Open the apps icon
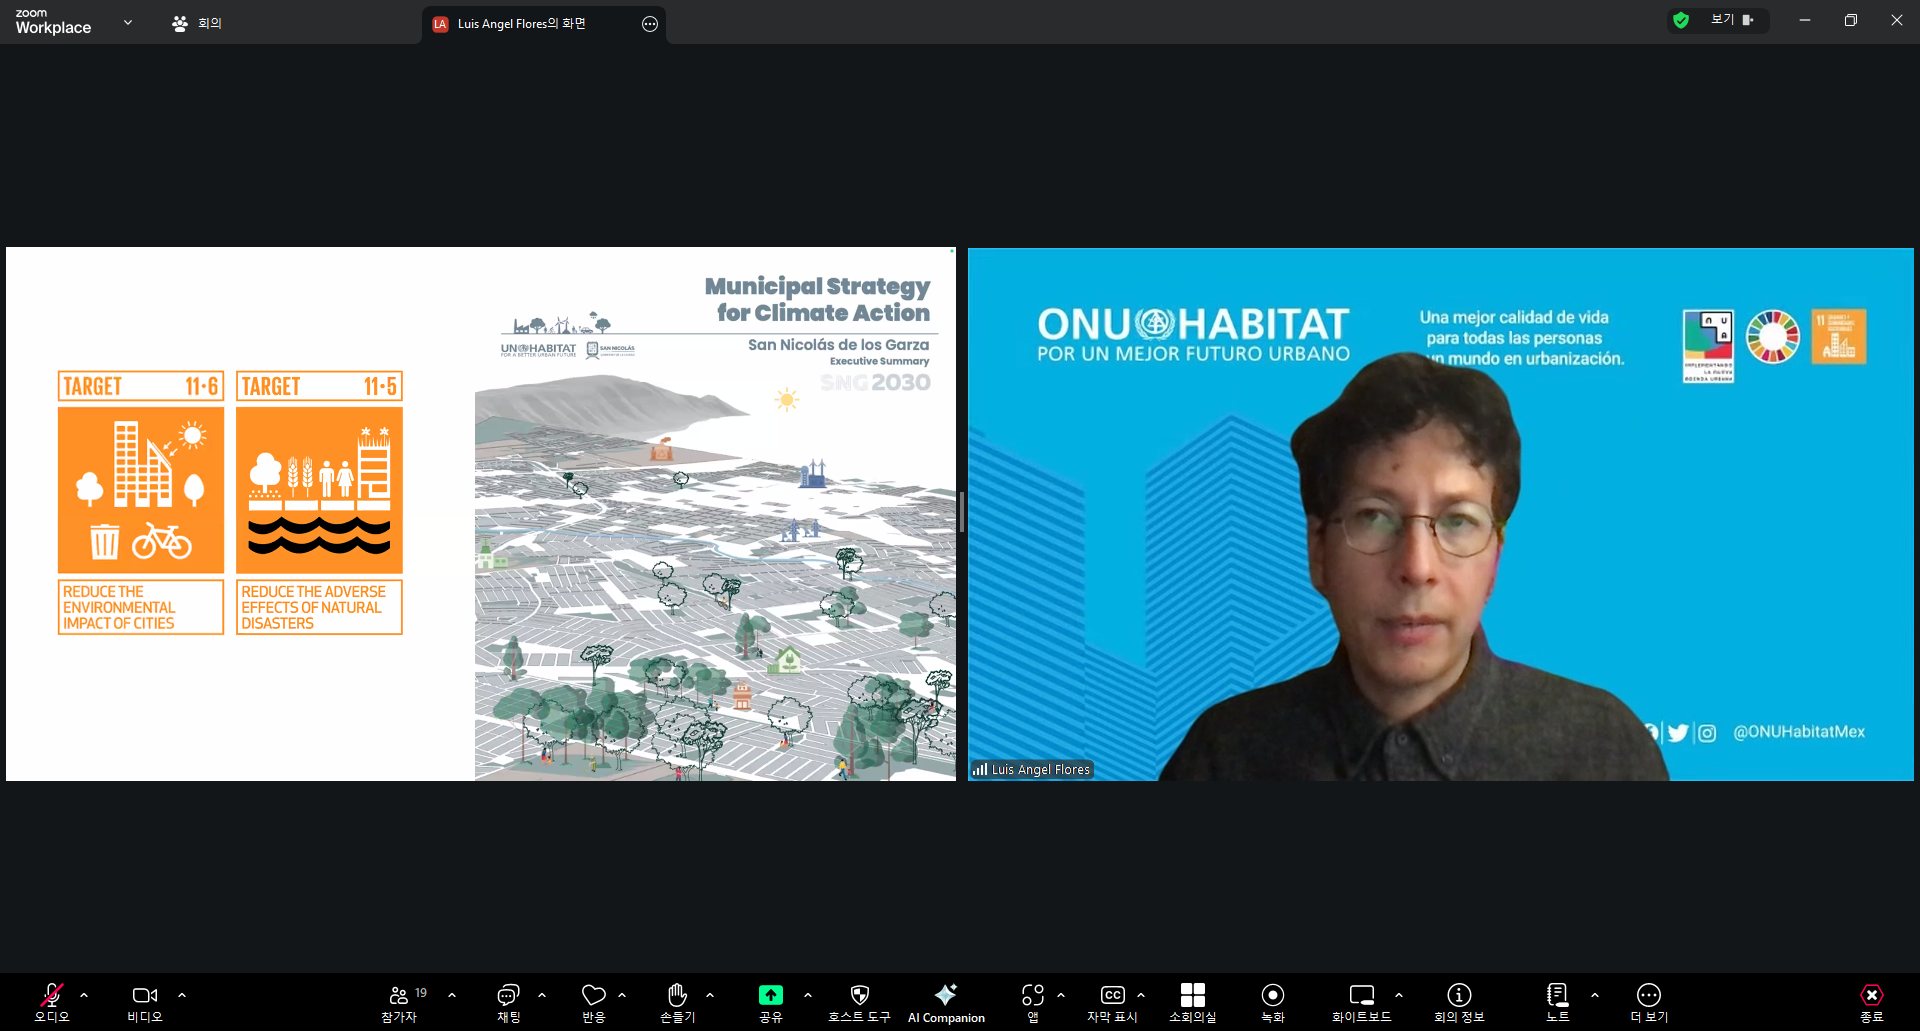 1033,995
